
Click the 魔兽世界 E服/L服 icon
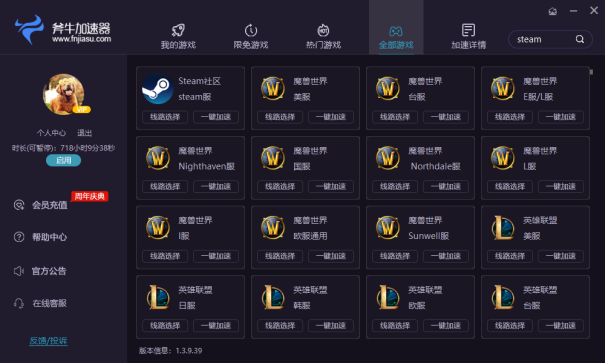[x=503, y=89]
